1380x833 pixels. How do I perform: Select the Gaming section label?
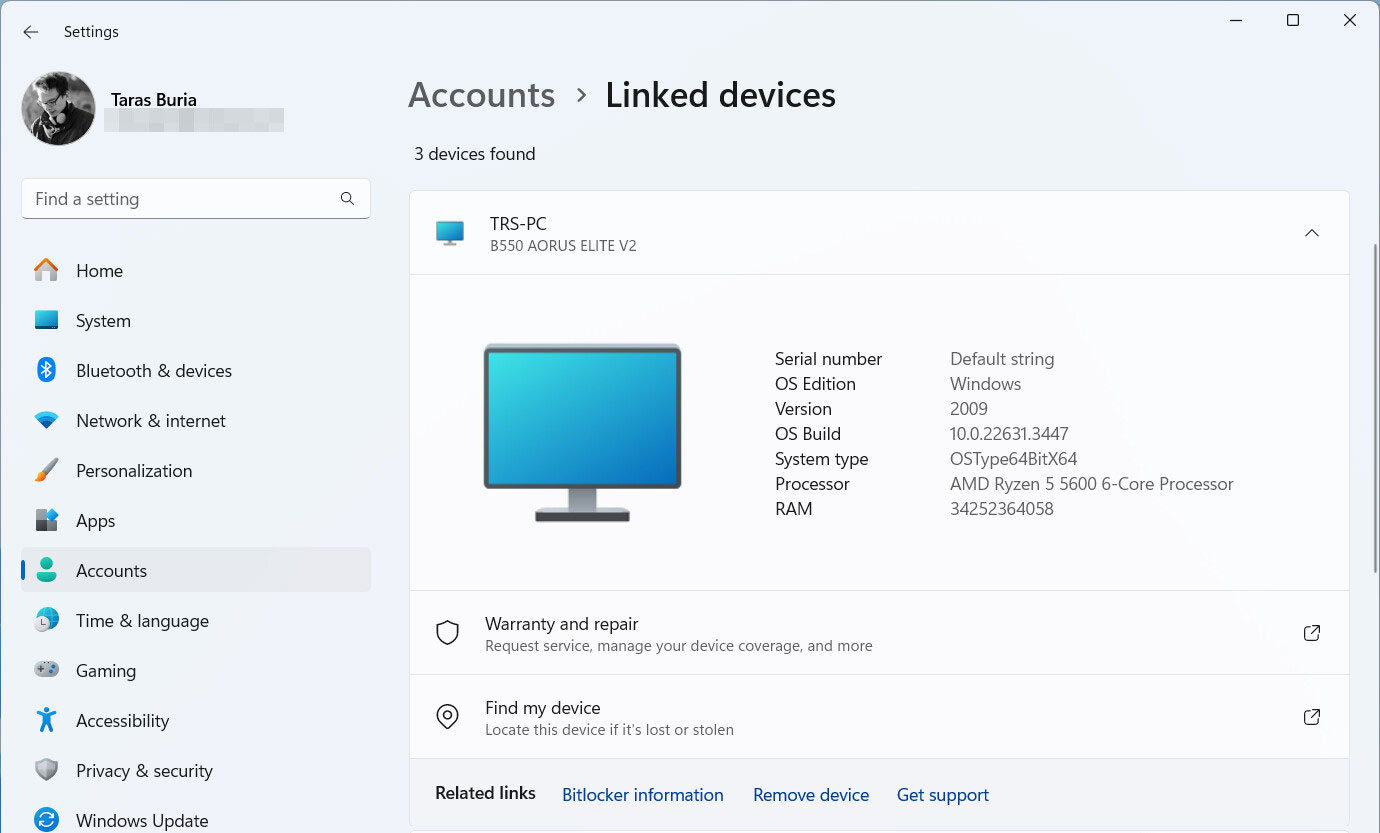pyautogui.click(x=106, y=671)
